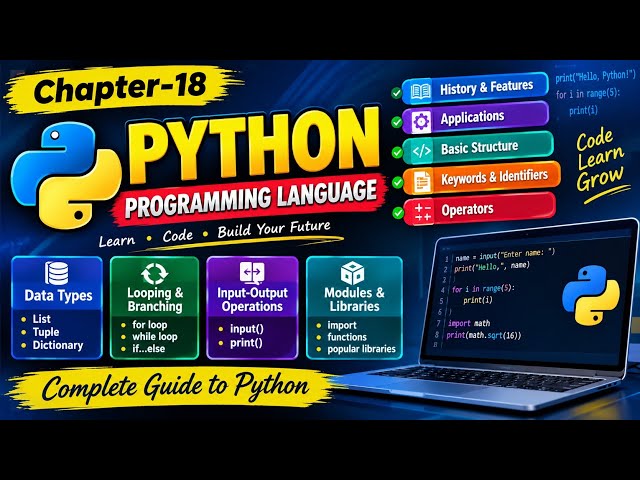
Task: Click 'Tuple' in the Data Types card
Action: (46, 332)
